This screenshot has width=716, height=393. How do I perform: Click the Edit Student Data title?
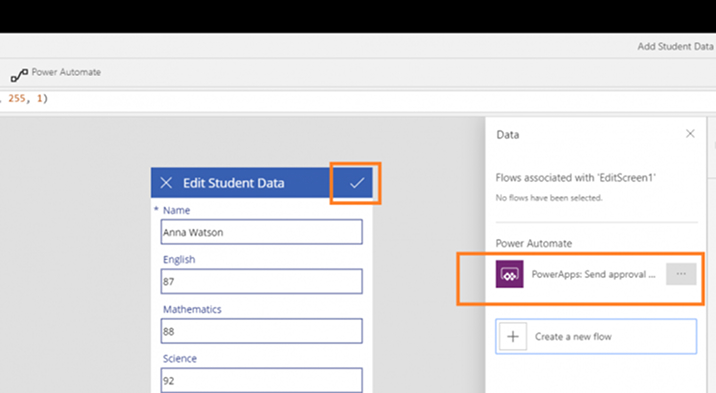point(234,183)
